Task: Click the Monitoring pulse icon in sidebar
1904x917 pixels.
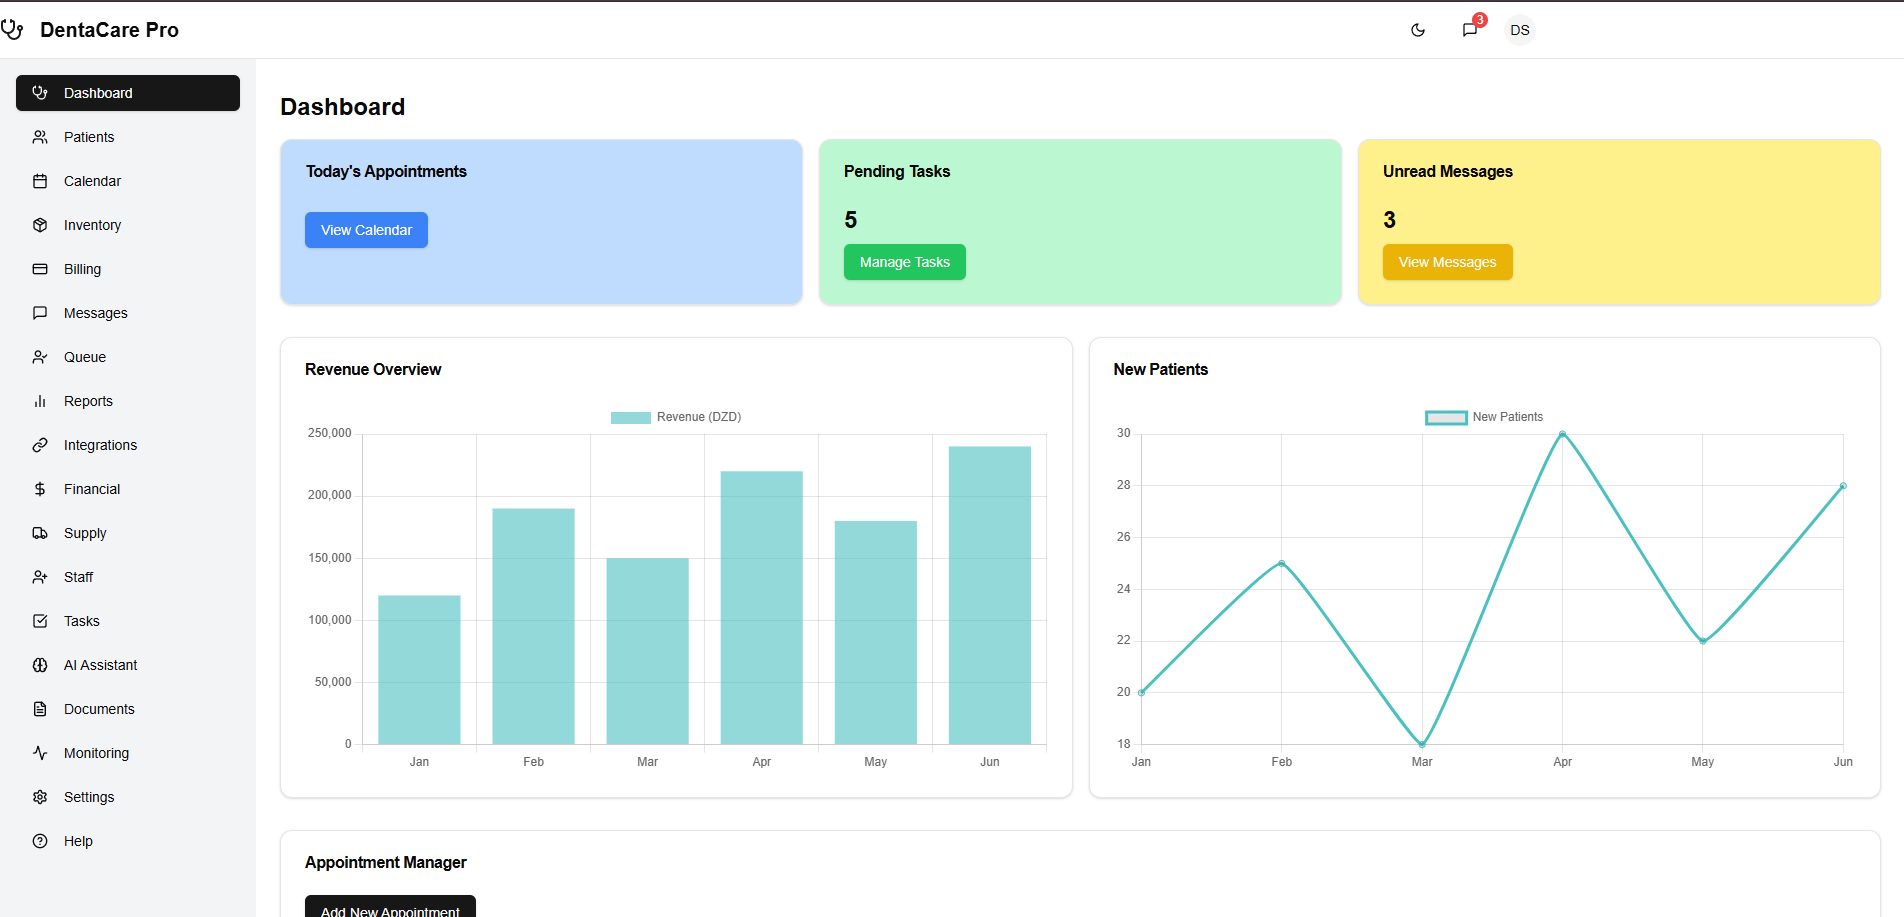Action: tap(40, 753)
